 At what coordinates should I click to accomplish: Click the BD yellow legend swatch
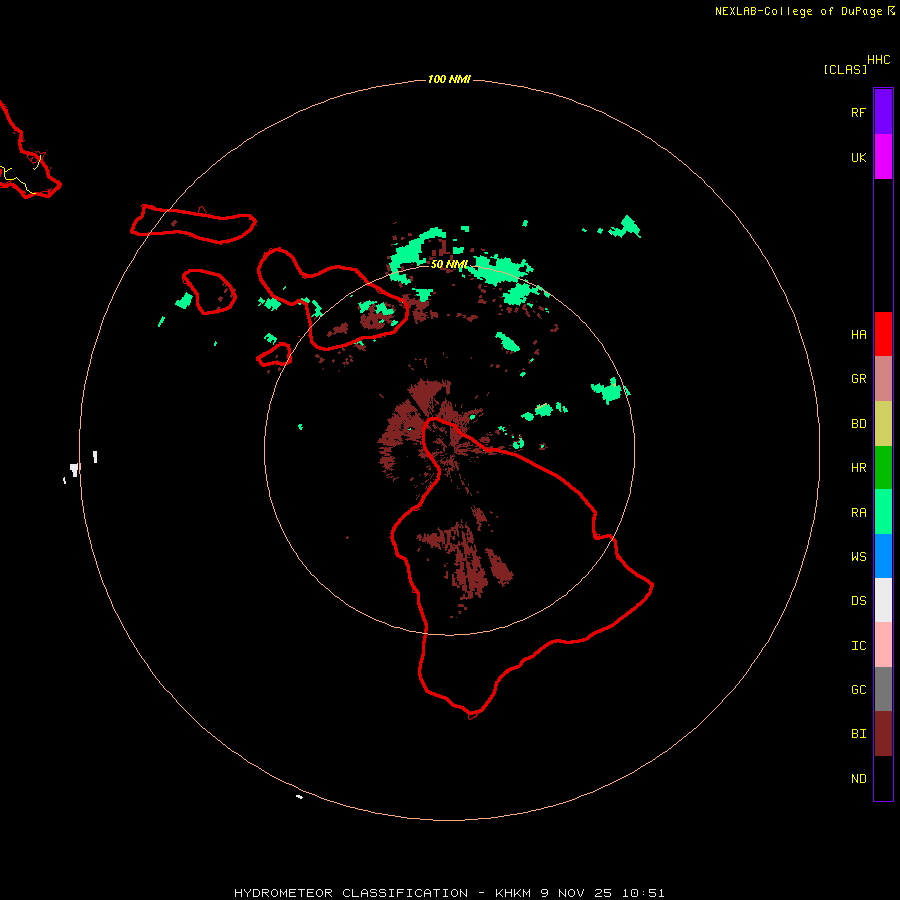click(883, 424)
